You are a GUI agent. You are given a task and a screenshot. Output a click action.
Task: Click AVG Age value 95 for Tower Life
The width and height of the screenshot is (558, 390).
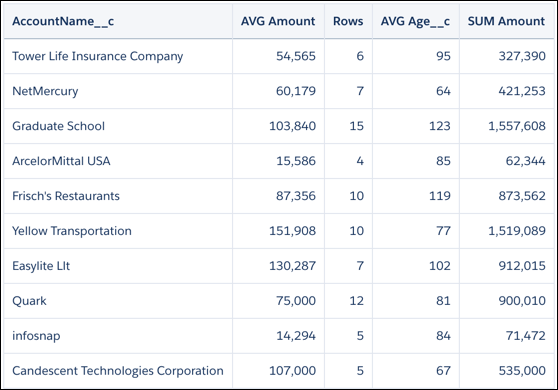443,56
